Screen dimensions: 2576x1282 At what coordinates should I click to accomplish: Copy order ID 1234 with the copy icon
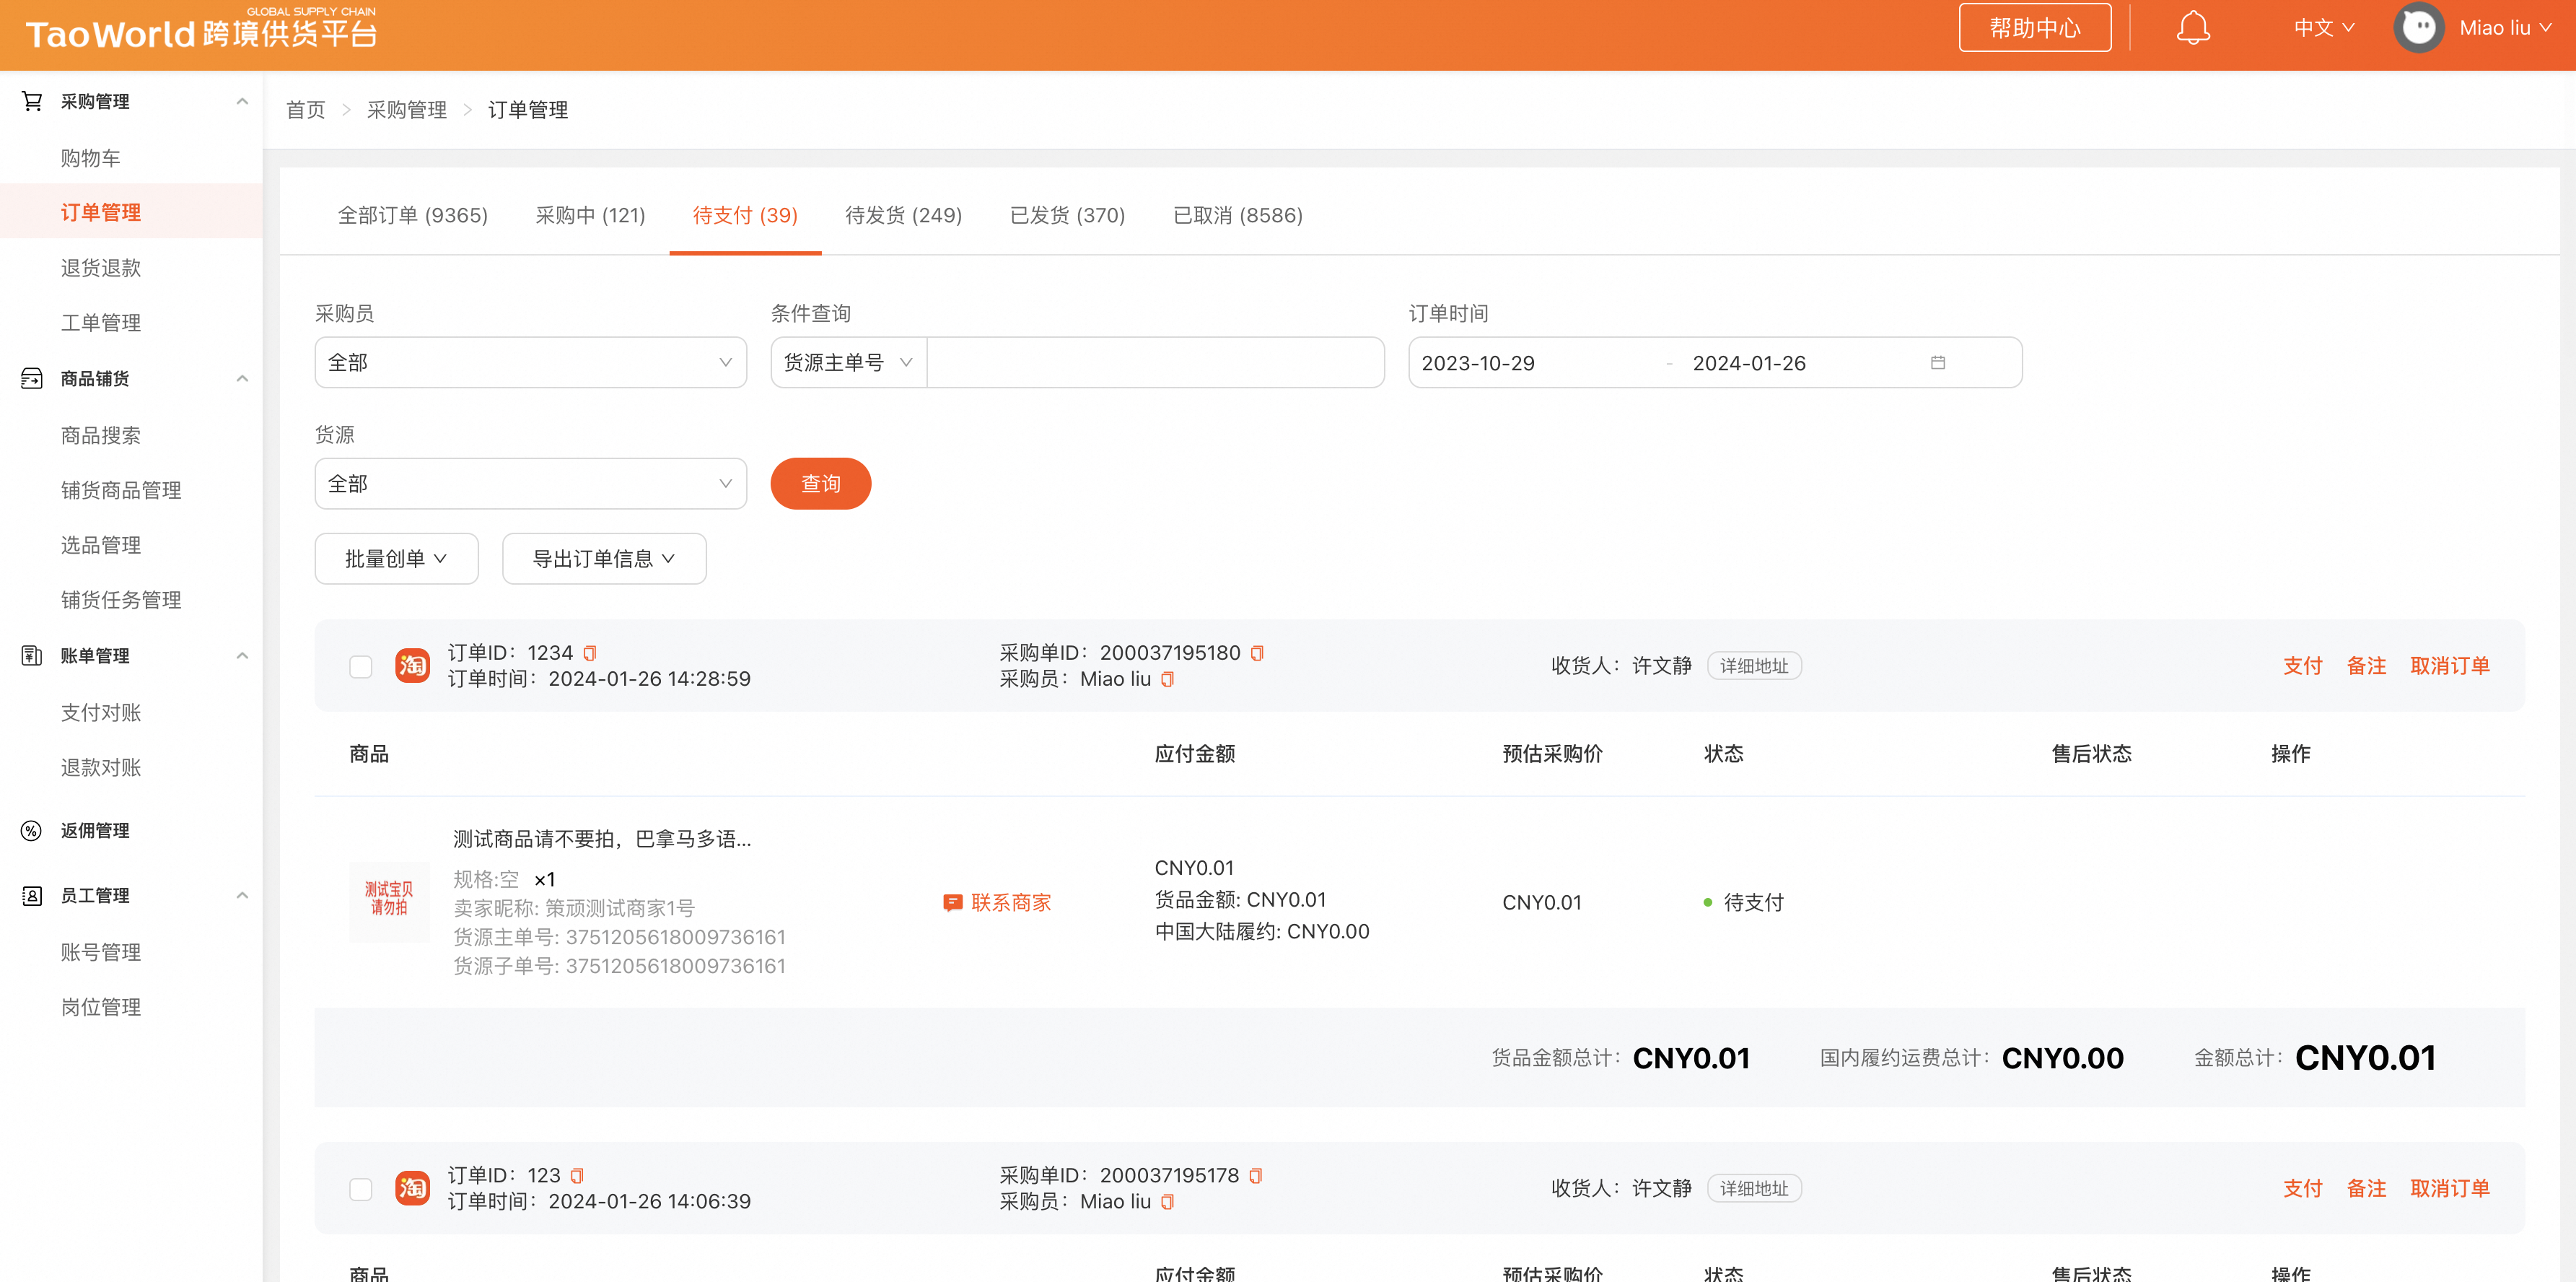590,652
